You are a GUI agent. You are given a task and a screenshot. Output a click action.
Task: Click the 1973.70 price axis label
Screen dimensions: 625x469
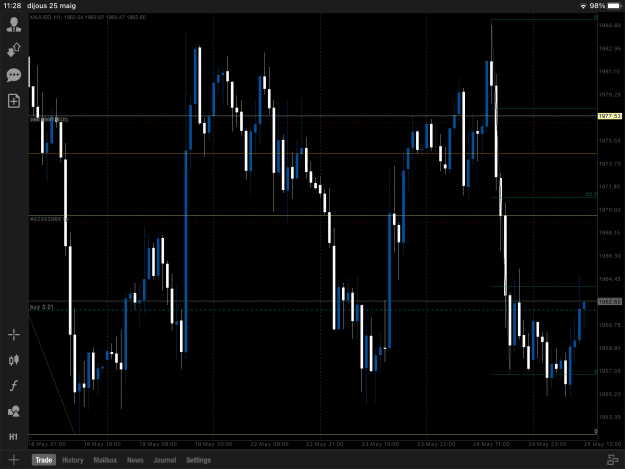(609, 163)
